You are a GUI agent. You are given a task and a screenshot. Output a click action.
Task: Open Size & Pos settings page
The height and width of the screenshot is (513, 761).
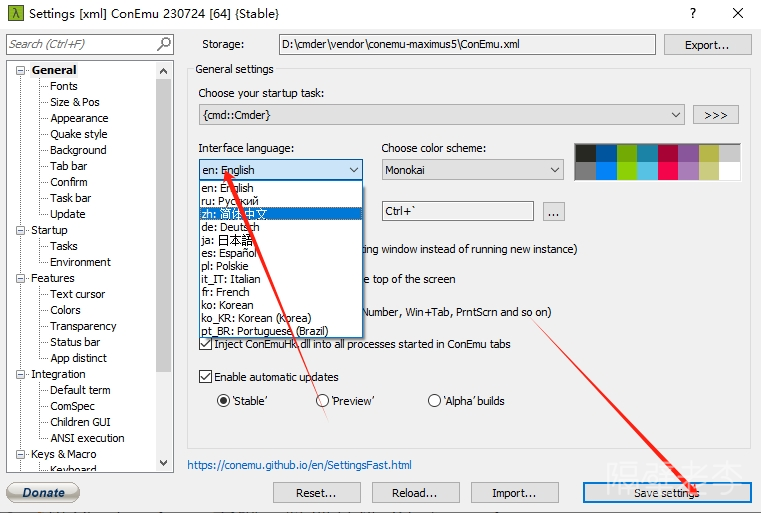click(x=75, y=102)
